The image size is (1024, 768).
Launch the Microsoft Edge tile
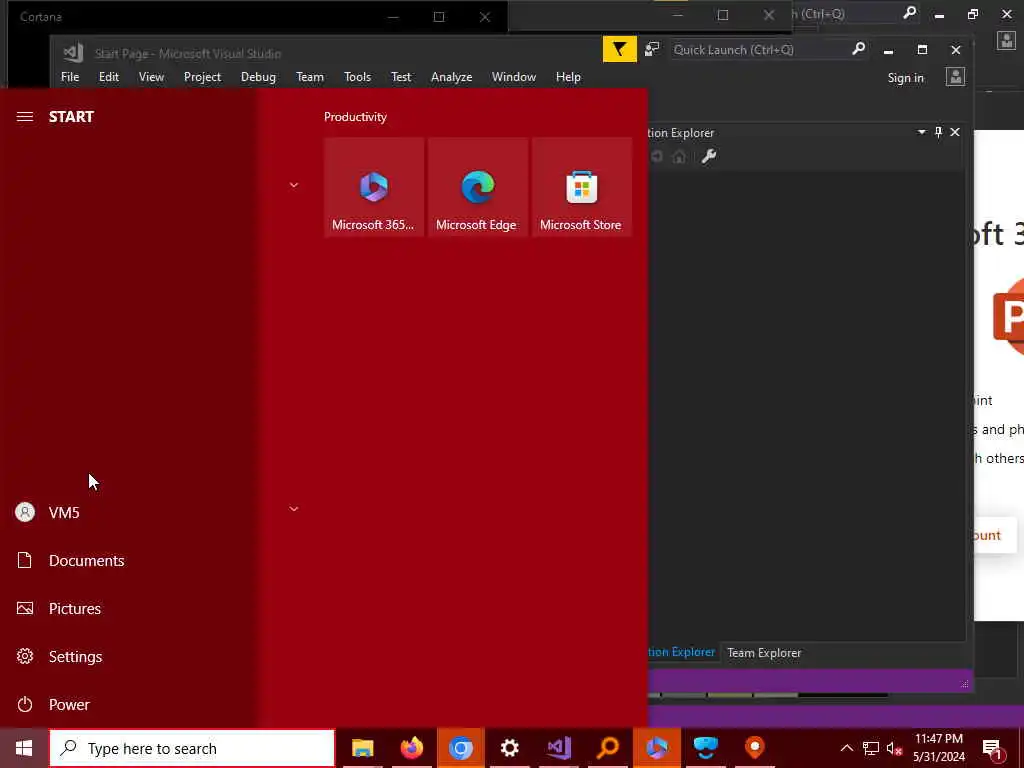[x=477, y=187]
